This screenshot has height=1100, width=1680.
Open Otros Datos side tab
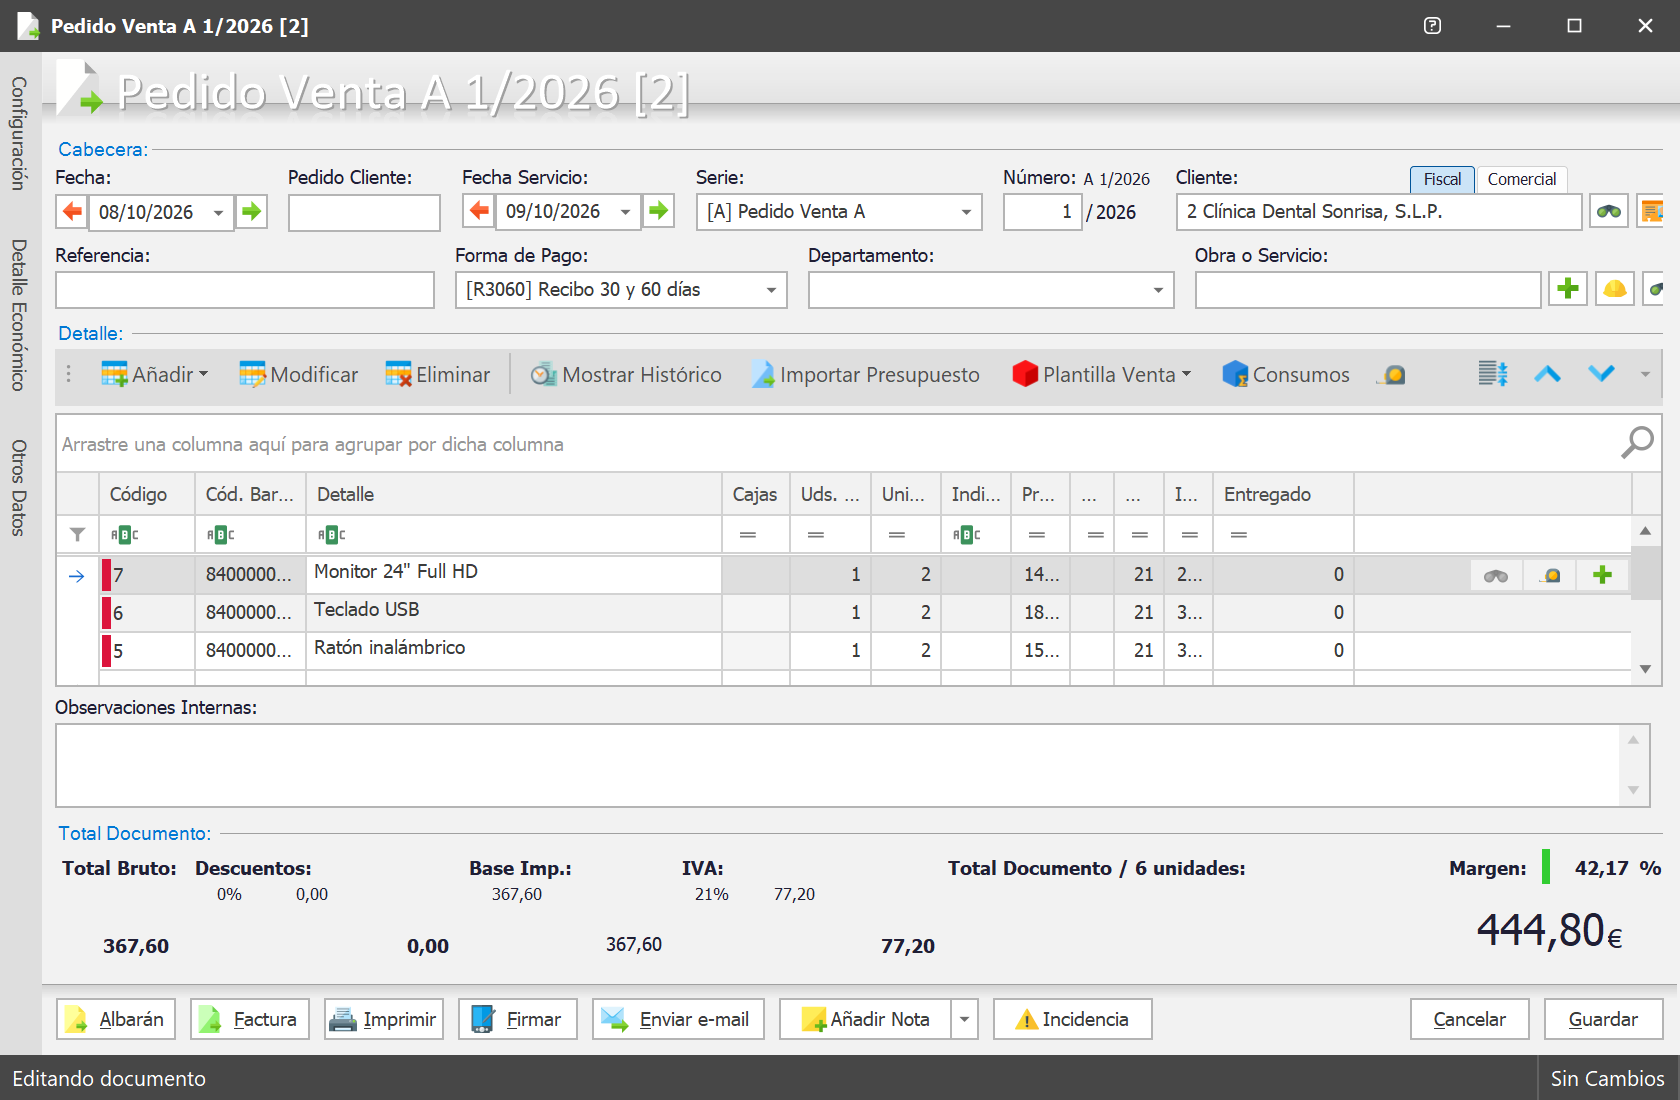pyautogui.click(x=18, y=488)
